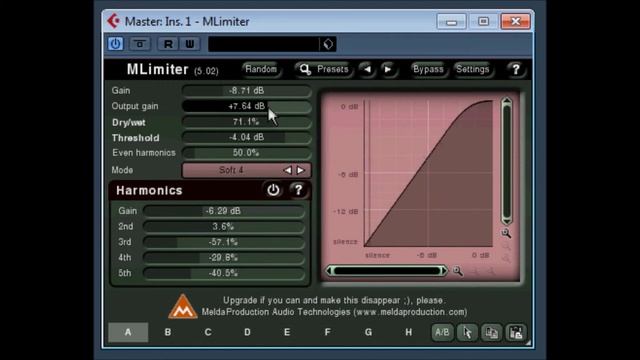This screenshot has width=640, height=360.
Task: Click horizontal scrollbar left handle
Action: 329,271
